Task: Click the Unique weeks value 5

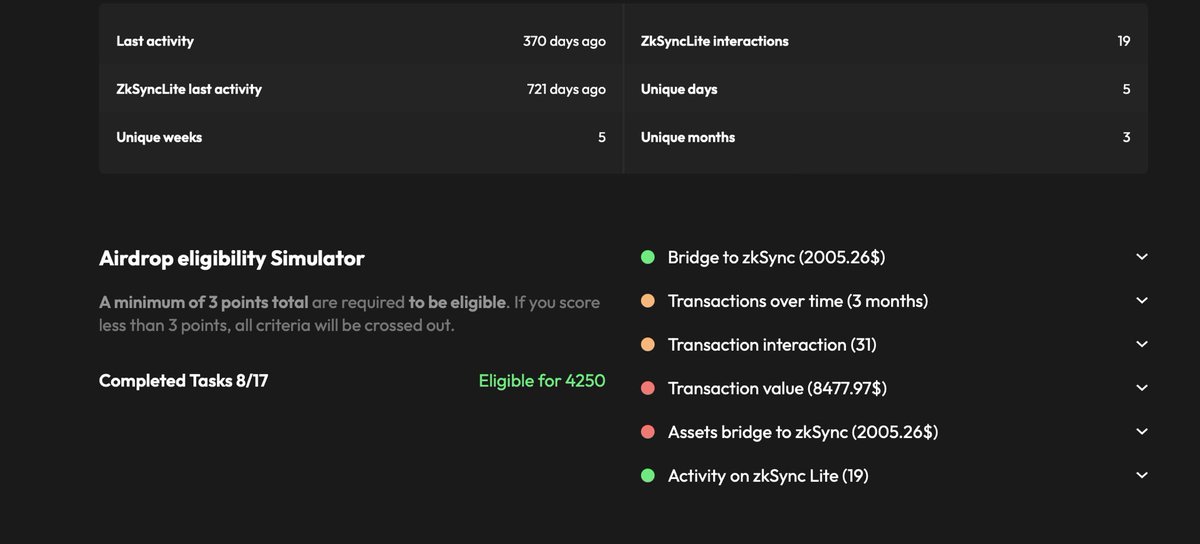Action: [602, 137]
